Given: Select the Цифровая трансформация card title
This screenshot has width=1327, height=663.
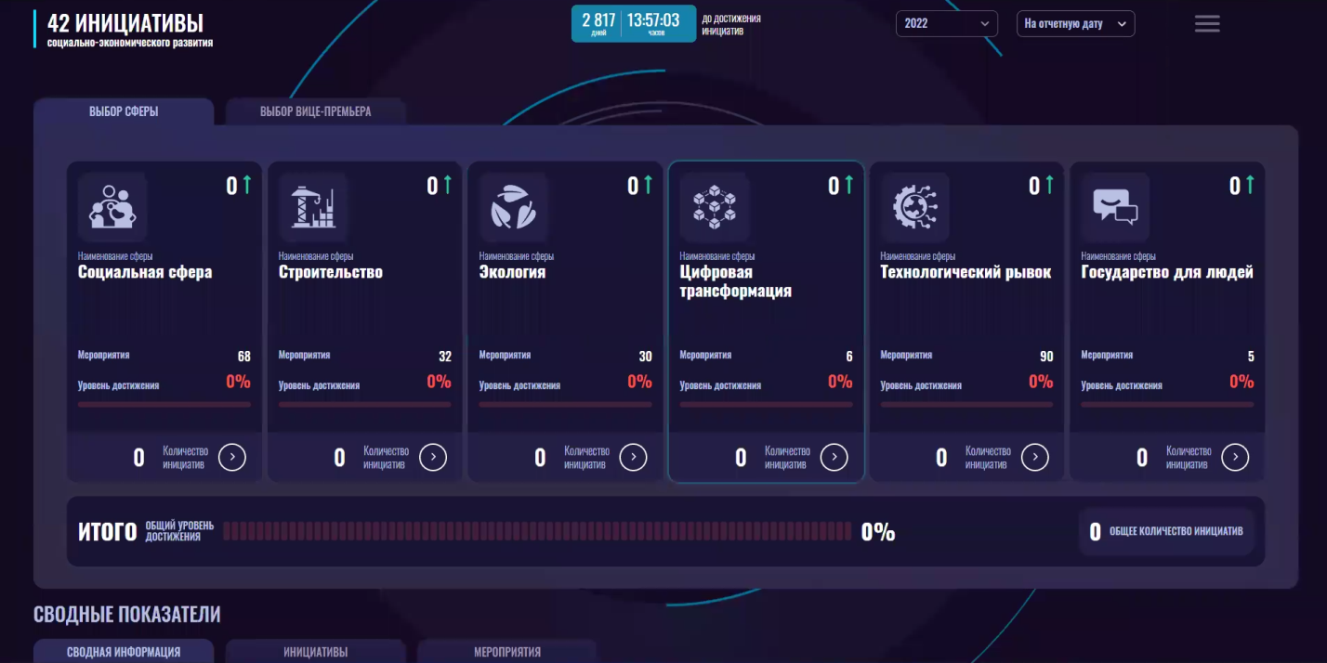Looking at the screenshot, I should point(736,281).
